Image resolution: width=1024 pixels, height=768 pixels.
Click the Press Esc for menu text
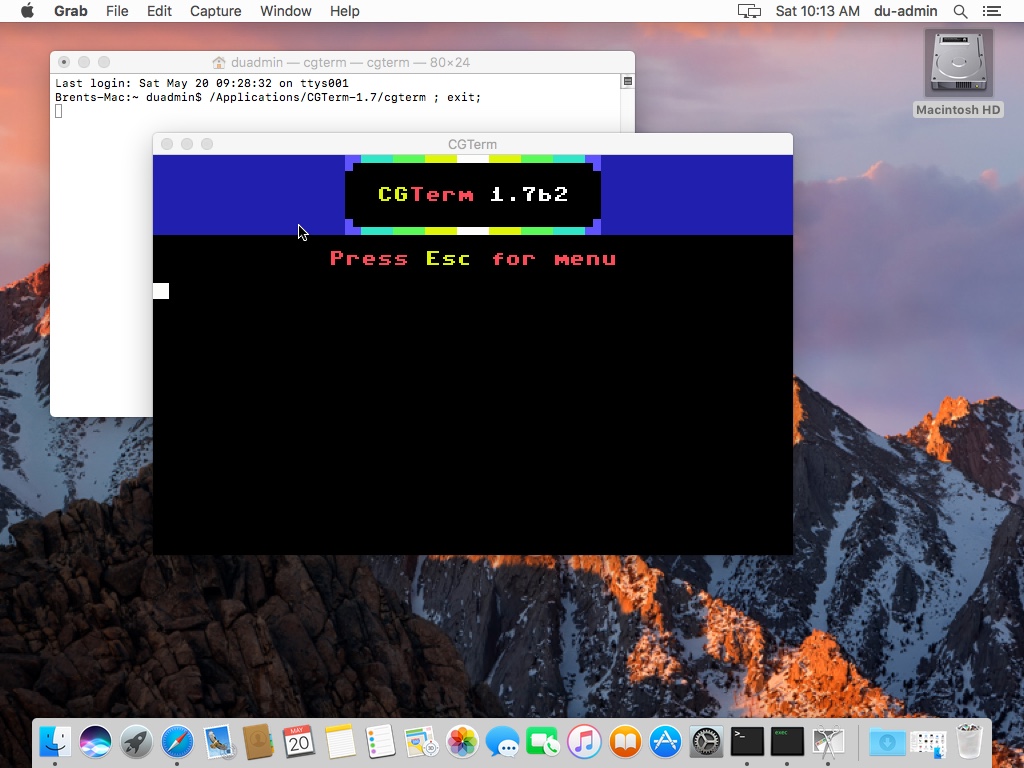473,259
